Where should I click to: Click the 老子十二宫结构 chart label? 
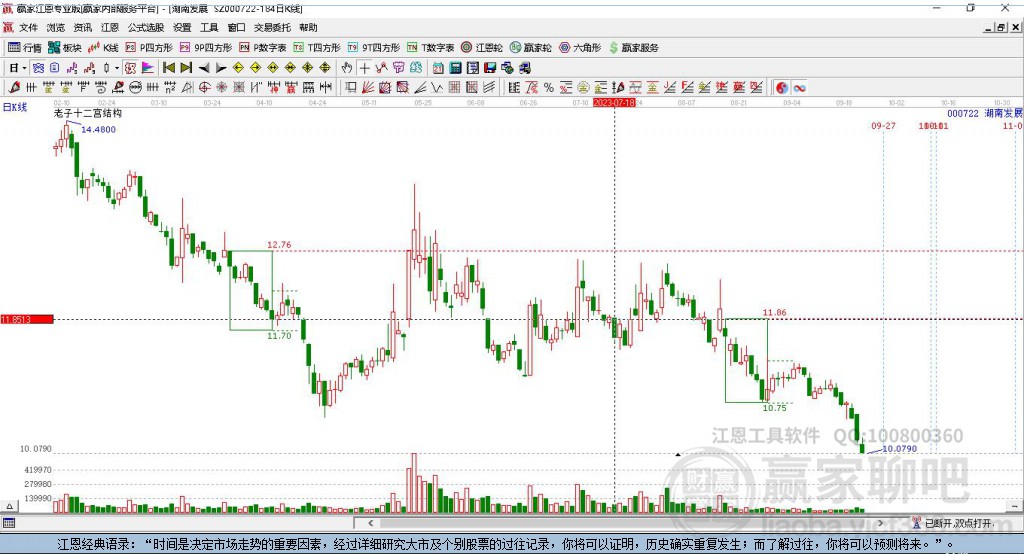tap(88, 113)
